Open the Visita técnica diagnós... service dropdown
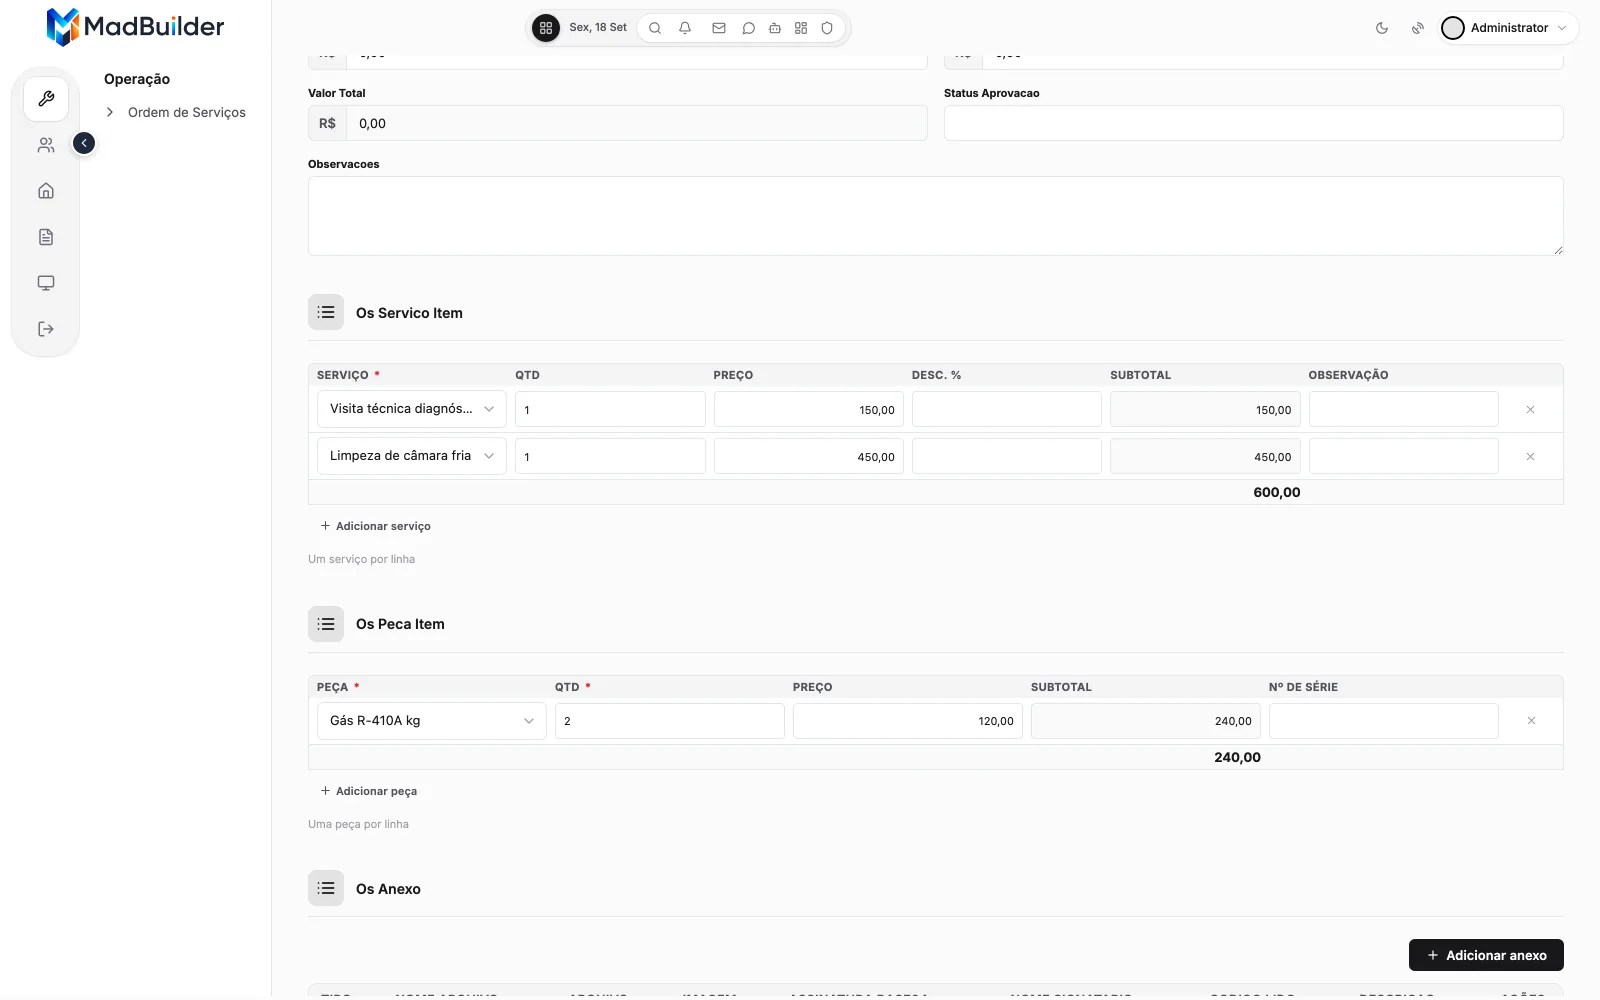 coord(412,409)
